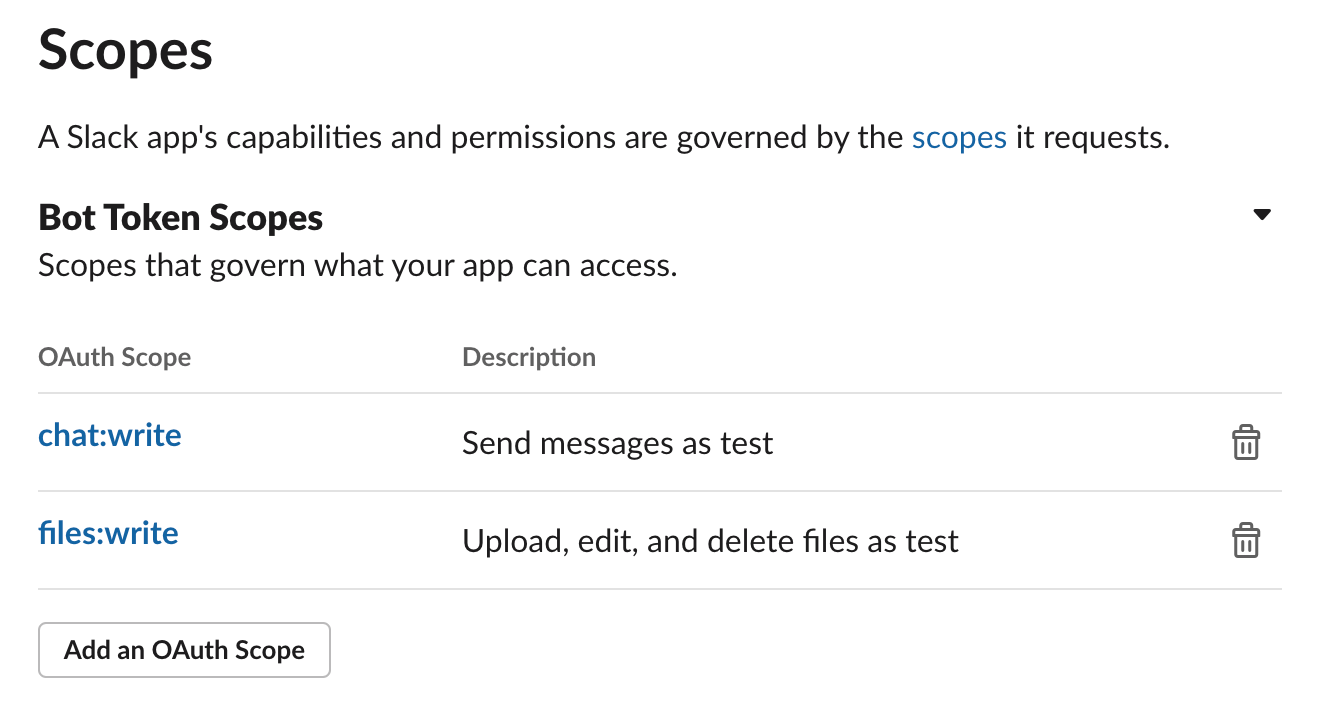This screenshot has height=710, width=1330.
Task: Click 'Upload, edit, and delete files as test'
Action: pyautogui.click(x=710, y=541)
